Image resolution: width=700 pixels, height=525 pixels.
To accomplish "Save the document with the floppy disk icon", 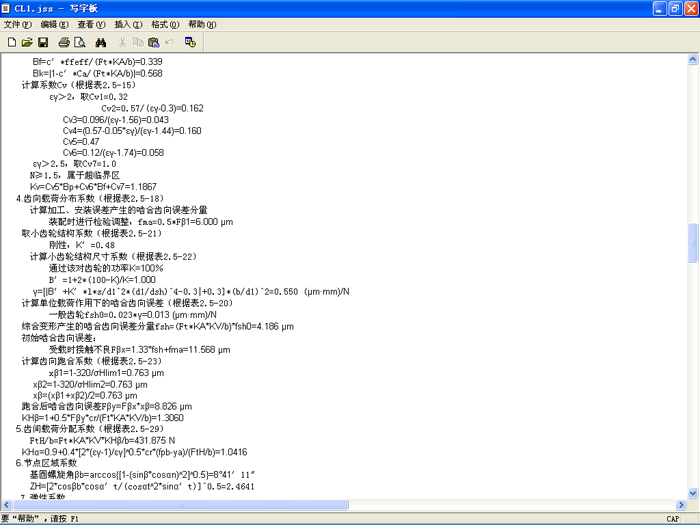I will coord(43,43).
